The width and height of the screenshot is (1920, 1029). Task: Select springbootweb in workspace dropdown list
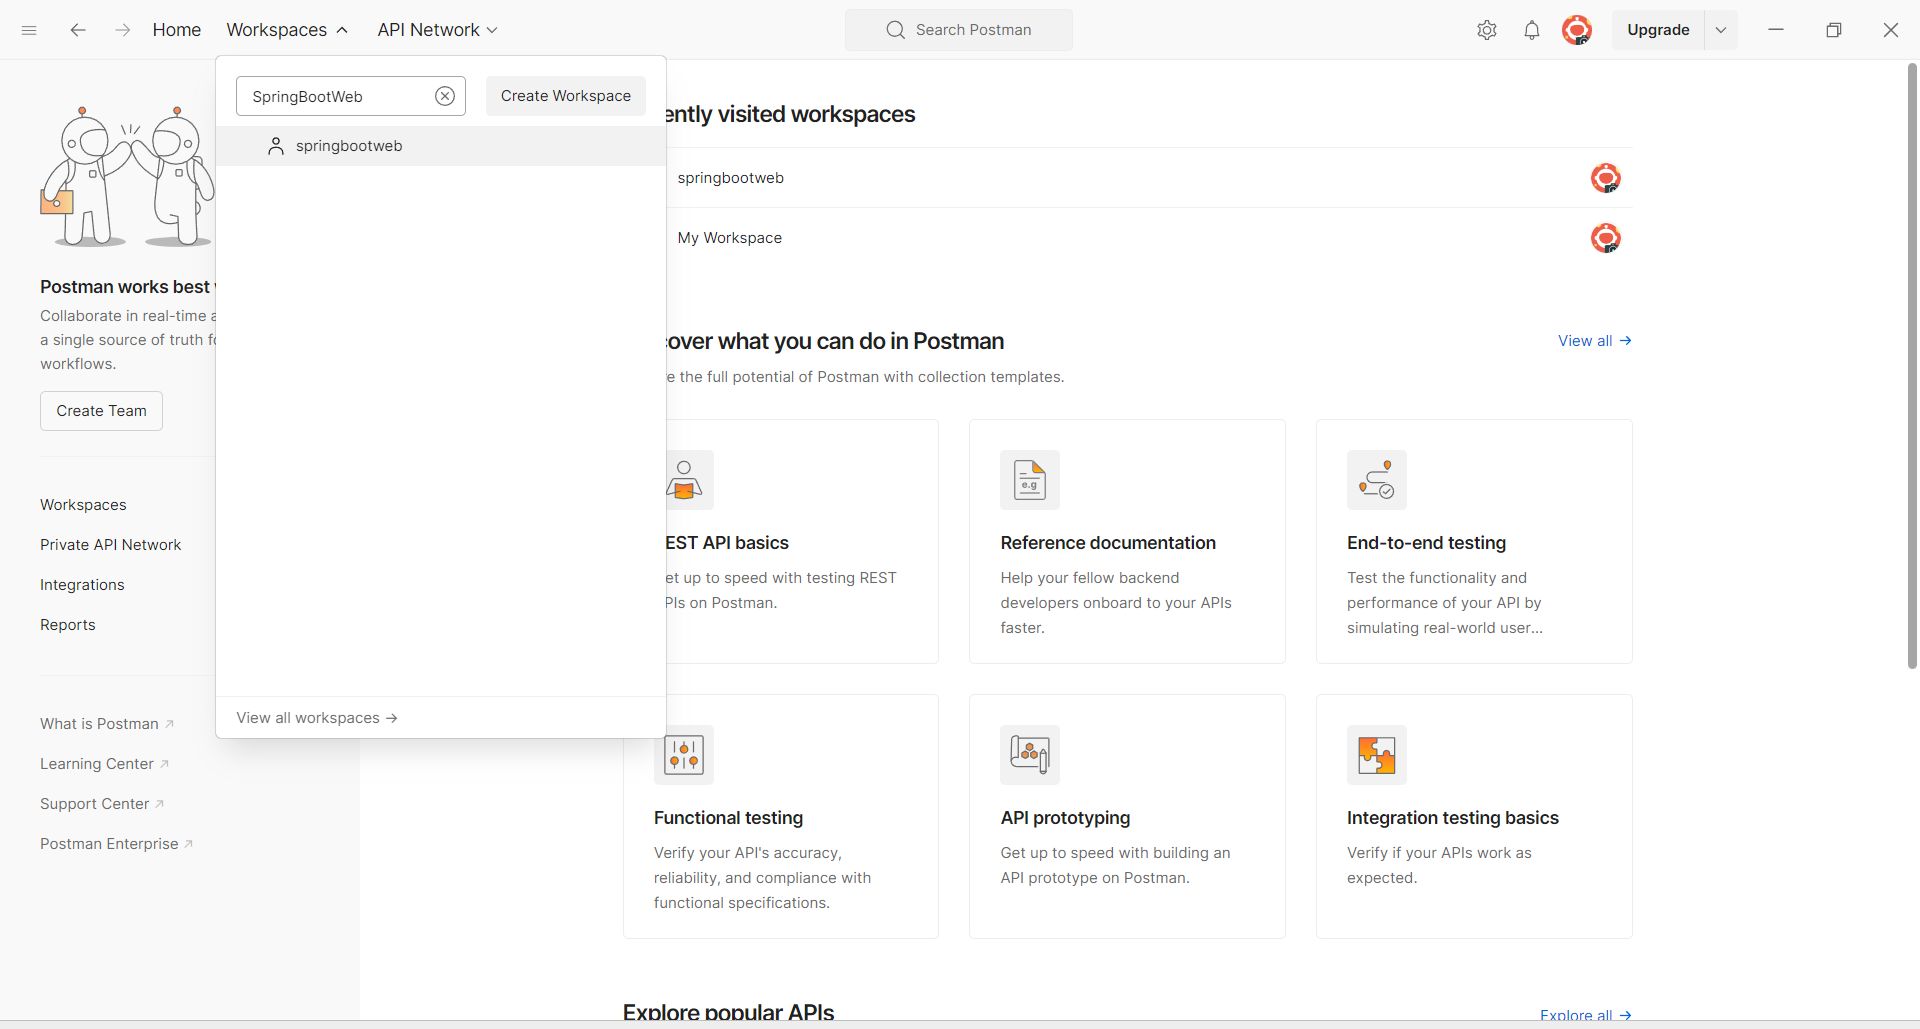coord(441,146)
